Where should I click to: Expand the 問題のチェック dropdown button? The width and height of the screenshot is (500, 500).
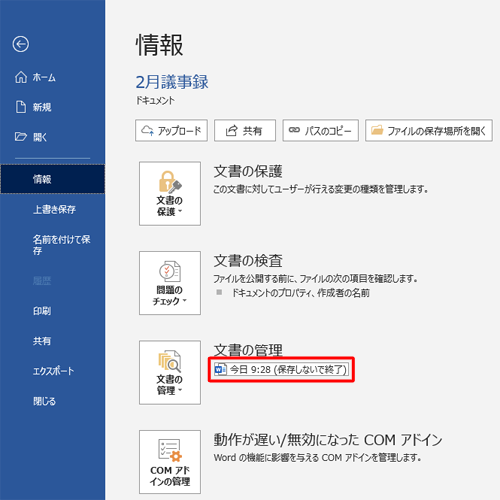(x=170, y=283)
